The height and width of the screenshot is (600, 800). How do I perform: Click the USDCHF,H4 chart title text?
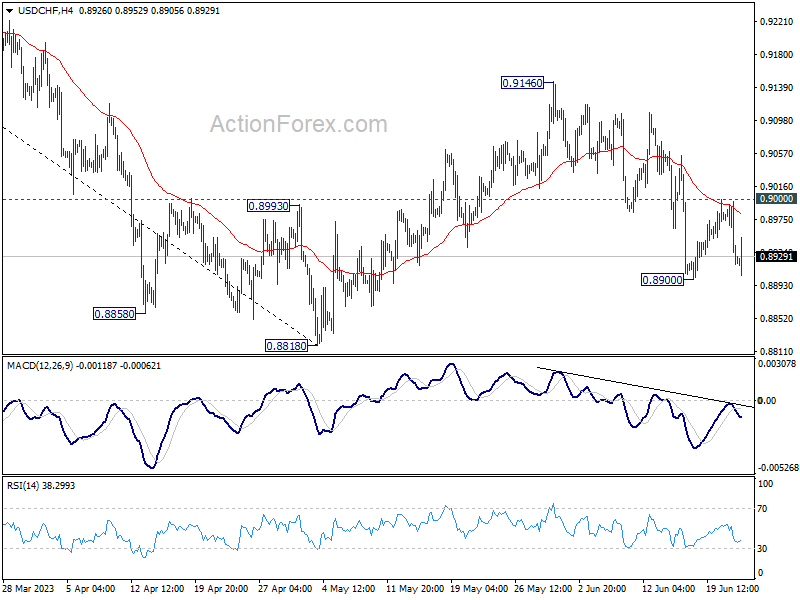point(45,11)
